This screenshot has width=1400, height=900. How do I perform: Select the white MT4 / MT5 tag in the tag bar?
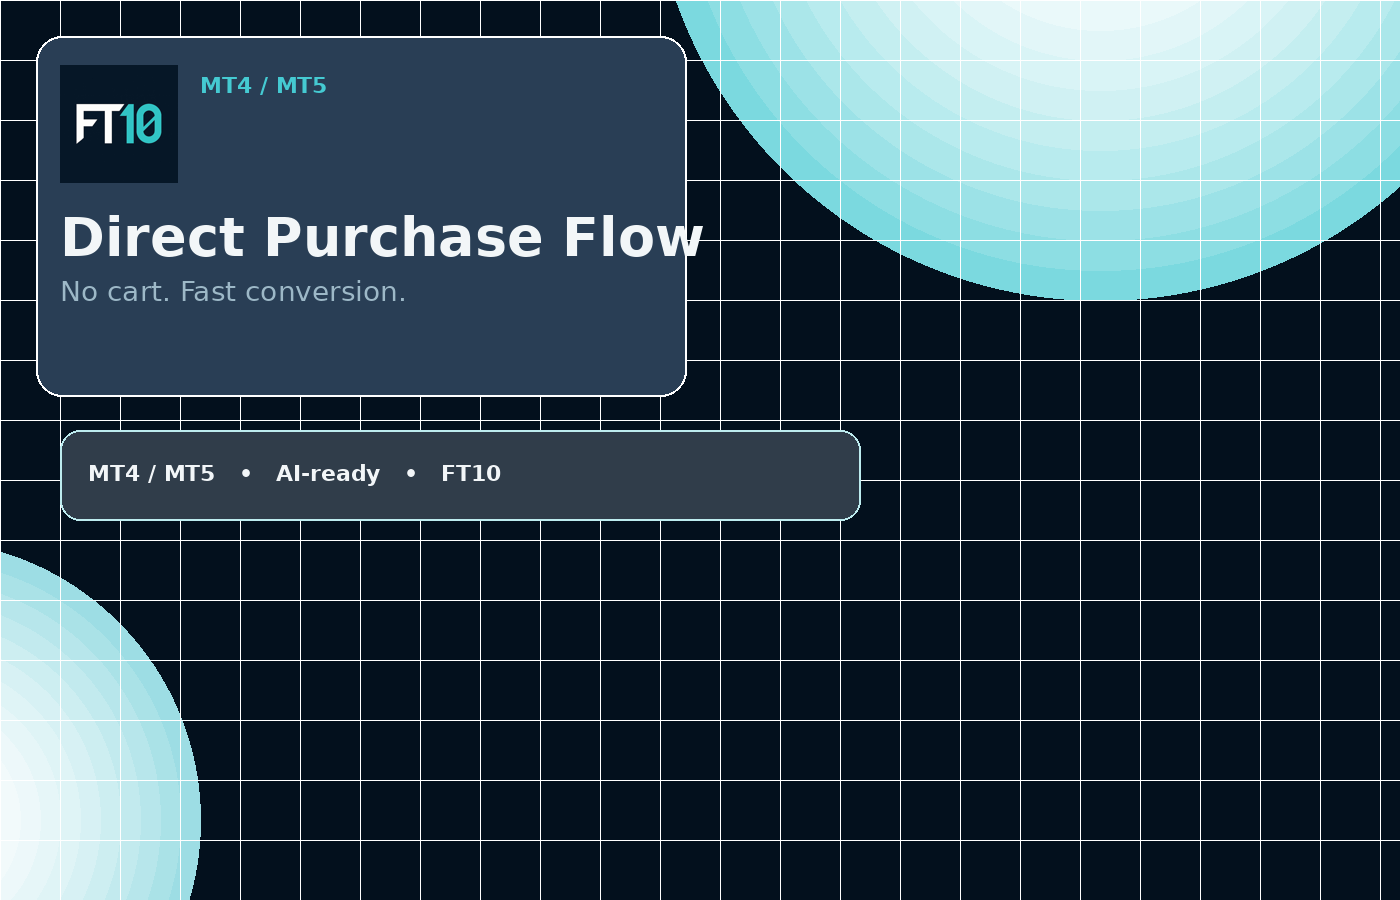pos(151,474)
